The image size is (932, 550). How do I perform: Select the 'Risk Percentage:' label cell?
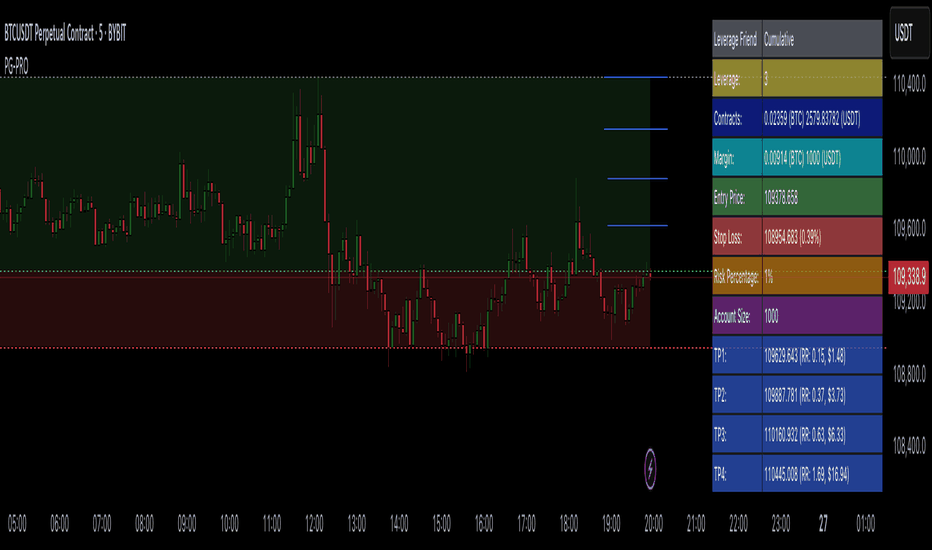[x=737, y=276]
